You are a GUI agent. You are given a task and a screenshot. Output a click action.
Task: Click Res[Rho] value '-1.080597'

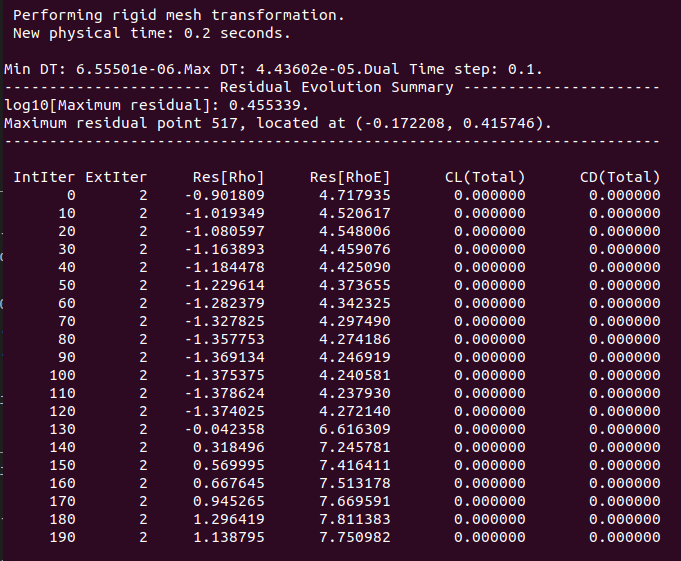point(225,231)
